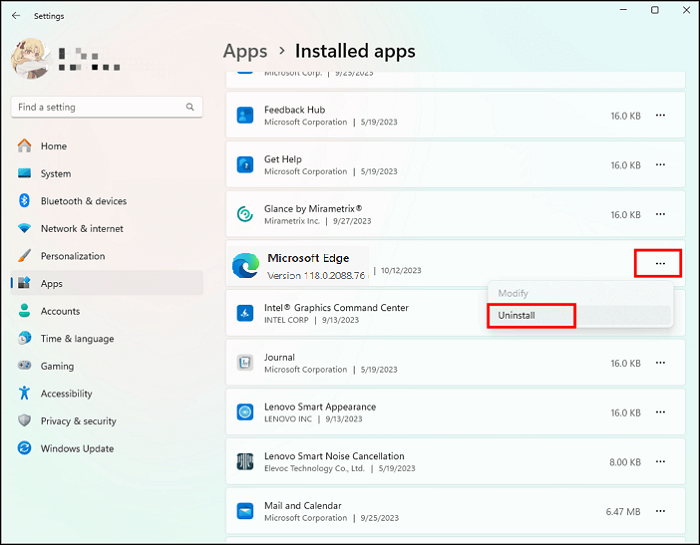Open more options for Feedback Hub
Image resolution: width=700 pixels, height=545 pixels.
pos(660,116)
